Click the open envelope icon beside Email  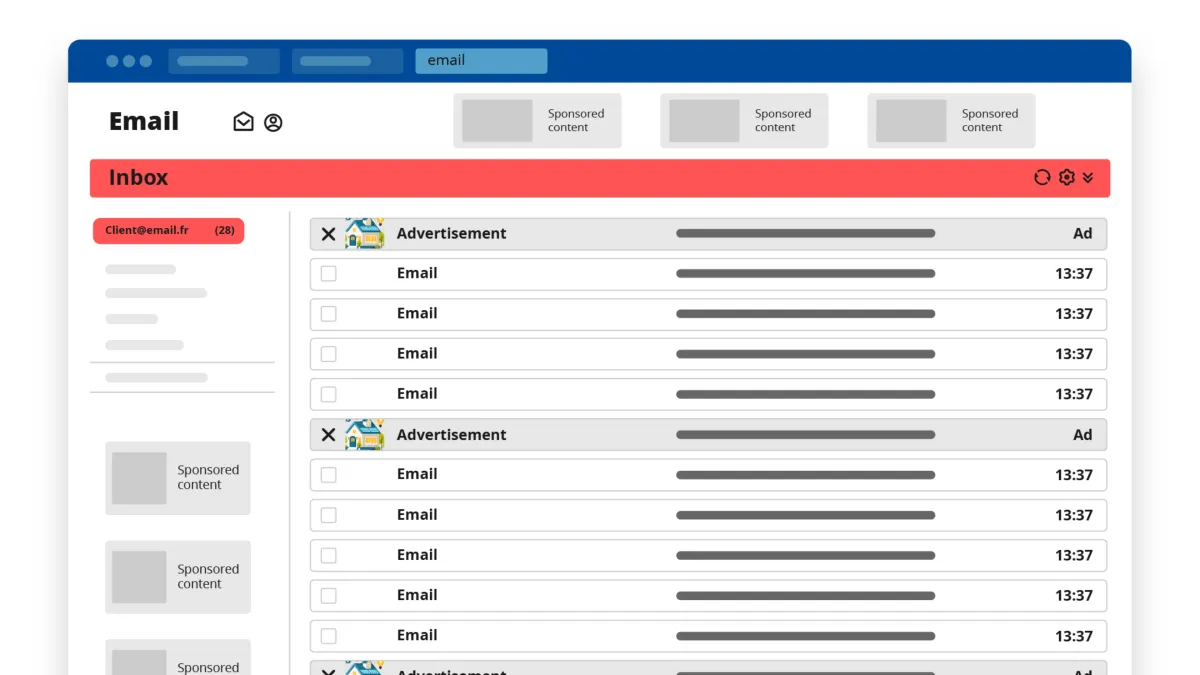243,122
